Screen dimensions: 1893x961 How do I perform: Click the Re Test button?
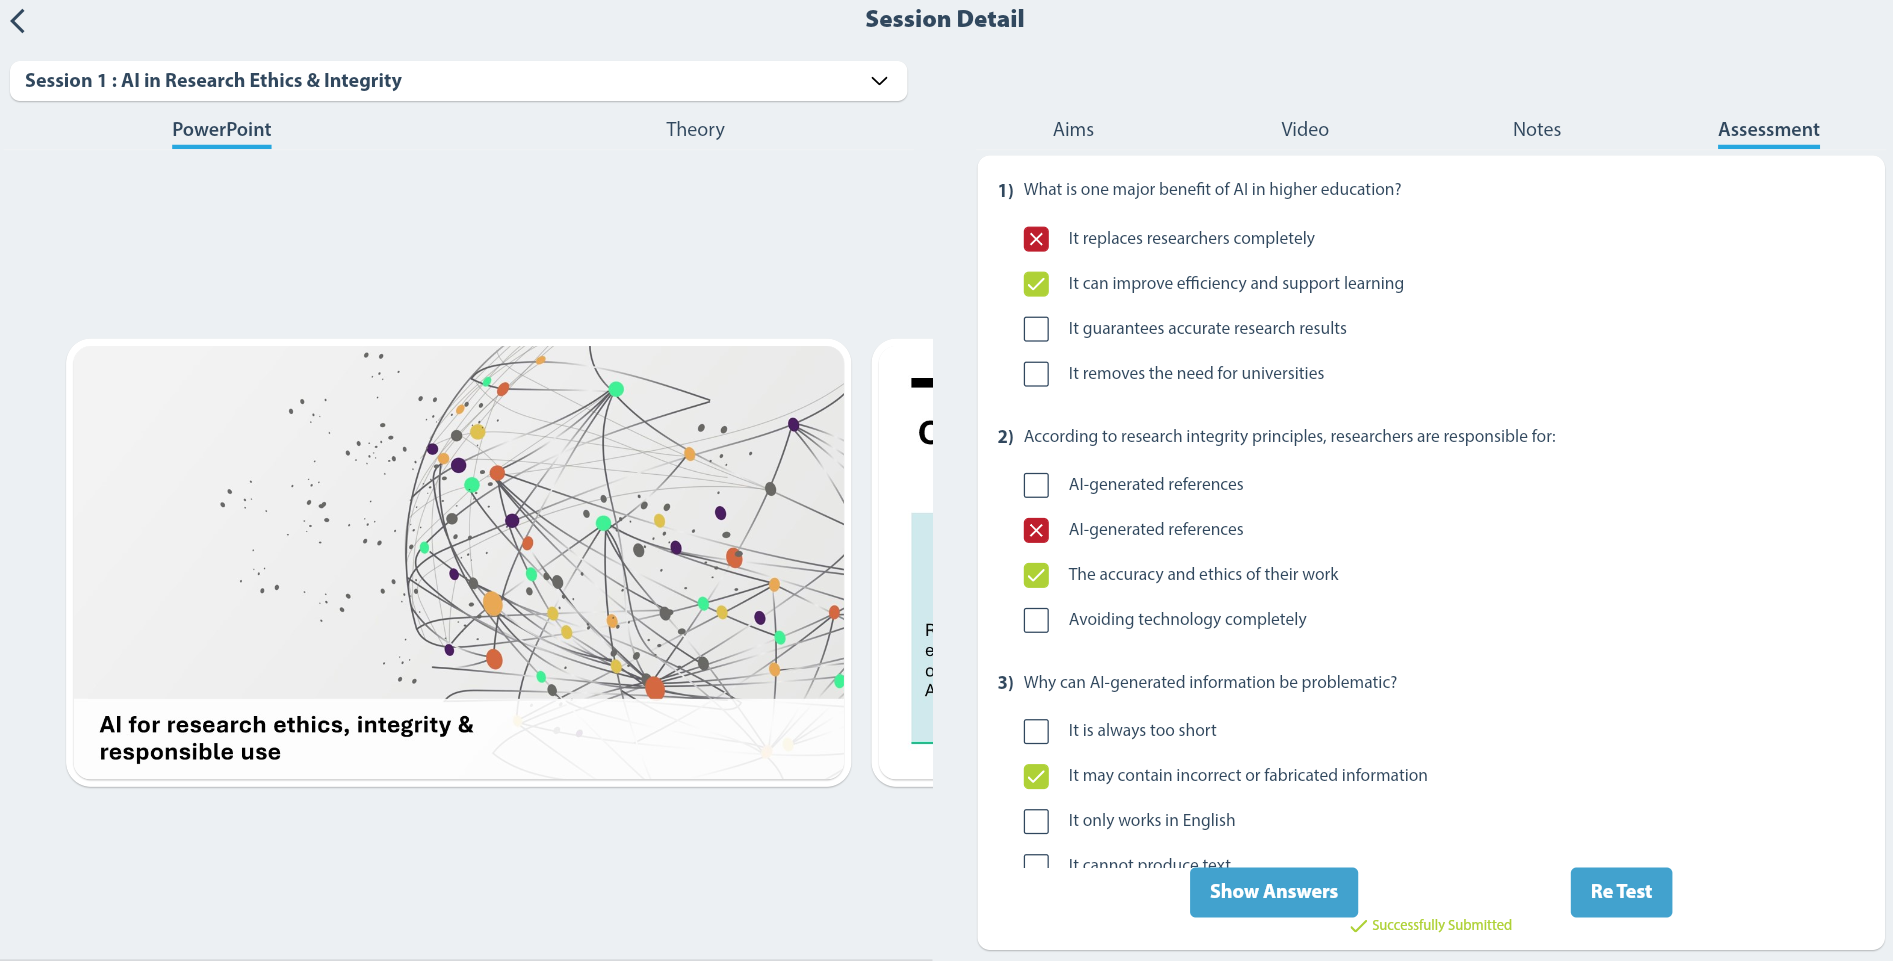(1621, 892)
